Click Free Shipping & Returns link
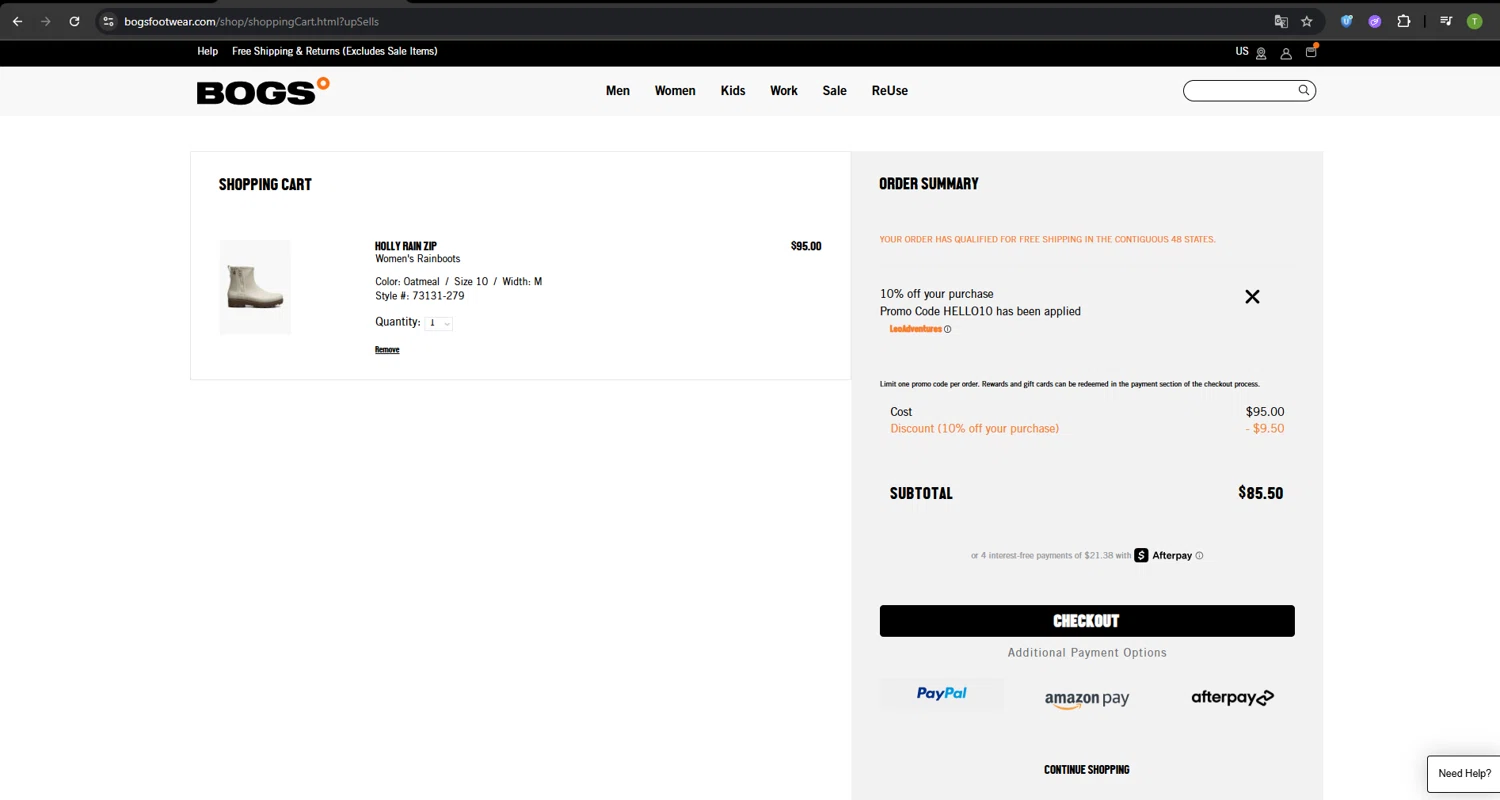The width and height of the screenshot is (1500, 800). (335, 51)
